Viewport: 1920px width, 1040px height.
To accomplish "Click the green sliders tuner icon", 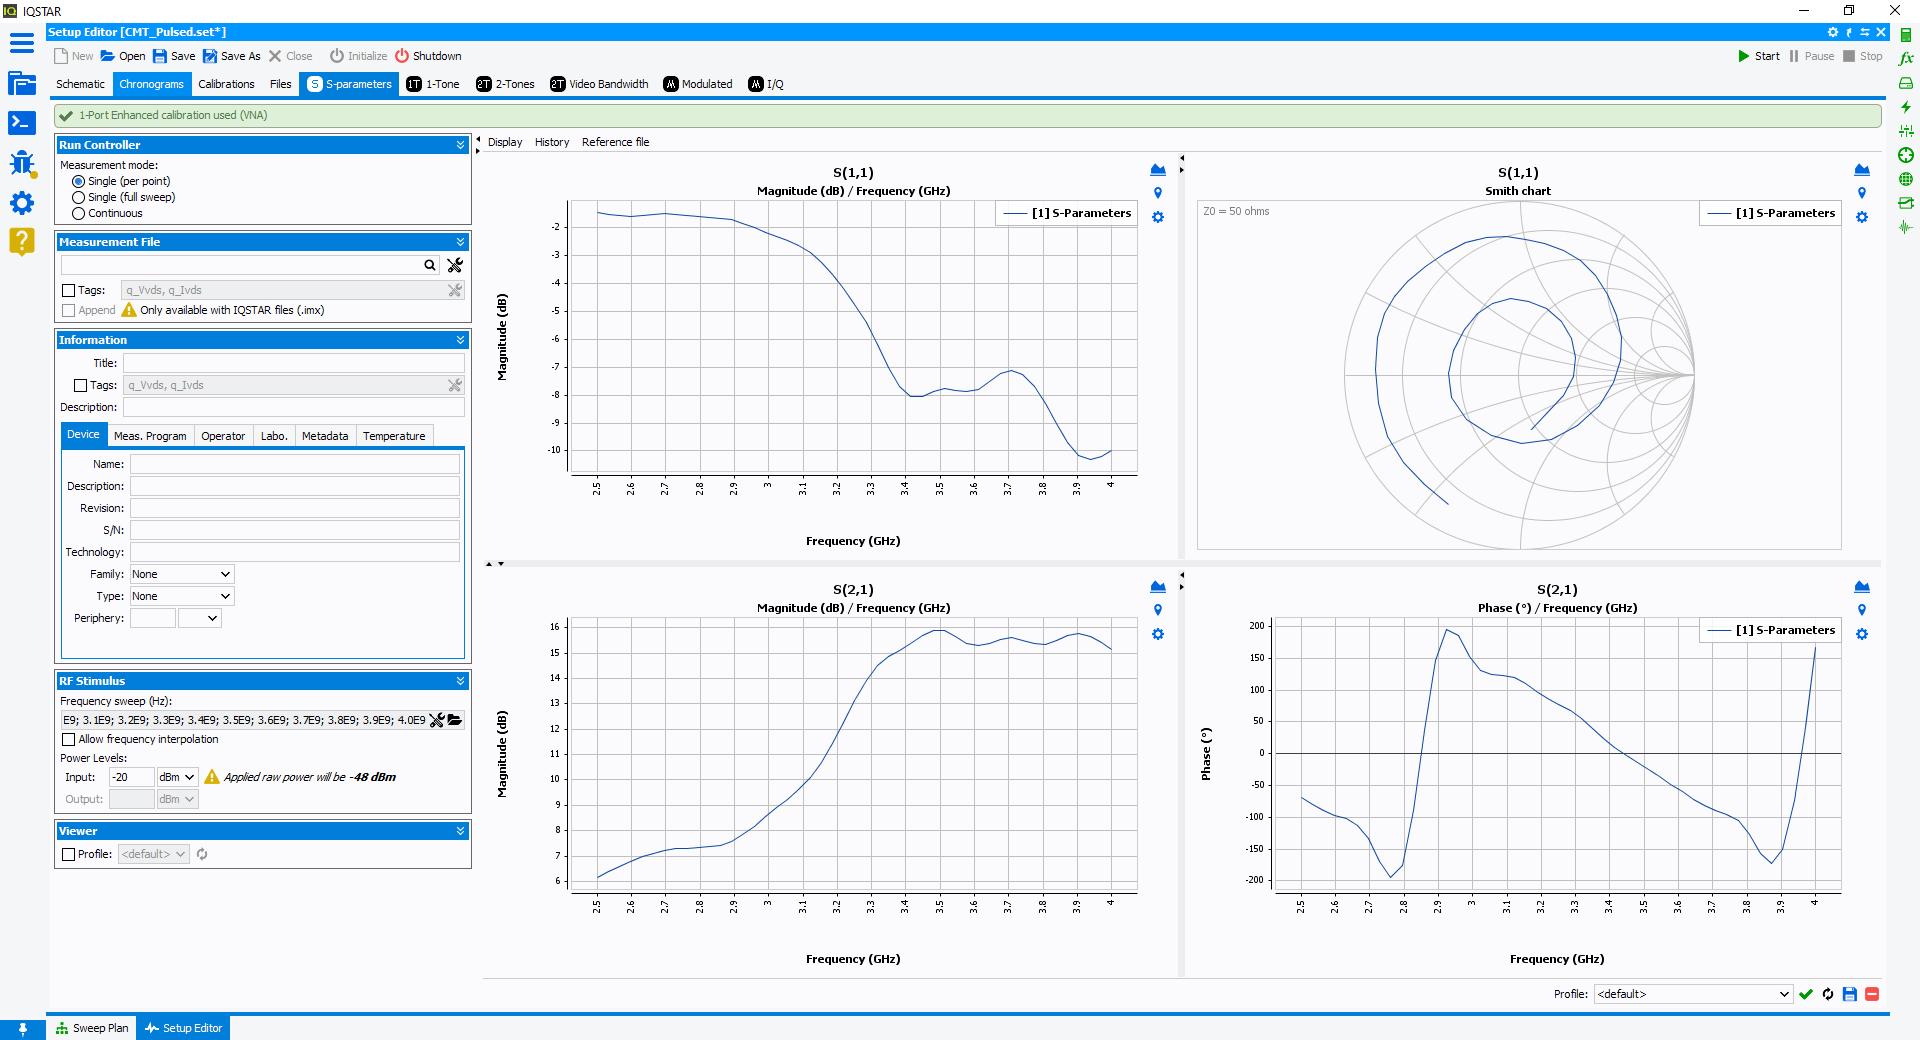I will click(x=1906, y=131).
